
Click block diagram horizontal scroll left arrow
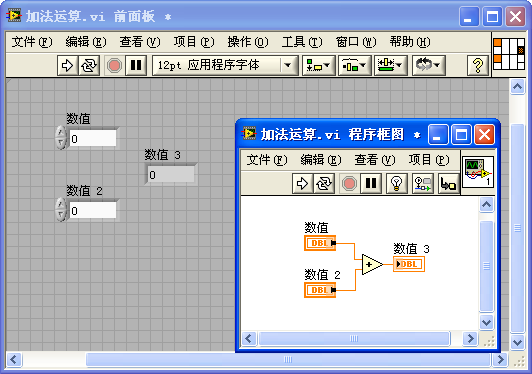click(249, 338)
